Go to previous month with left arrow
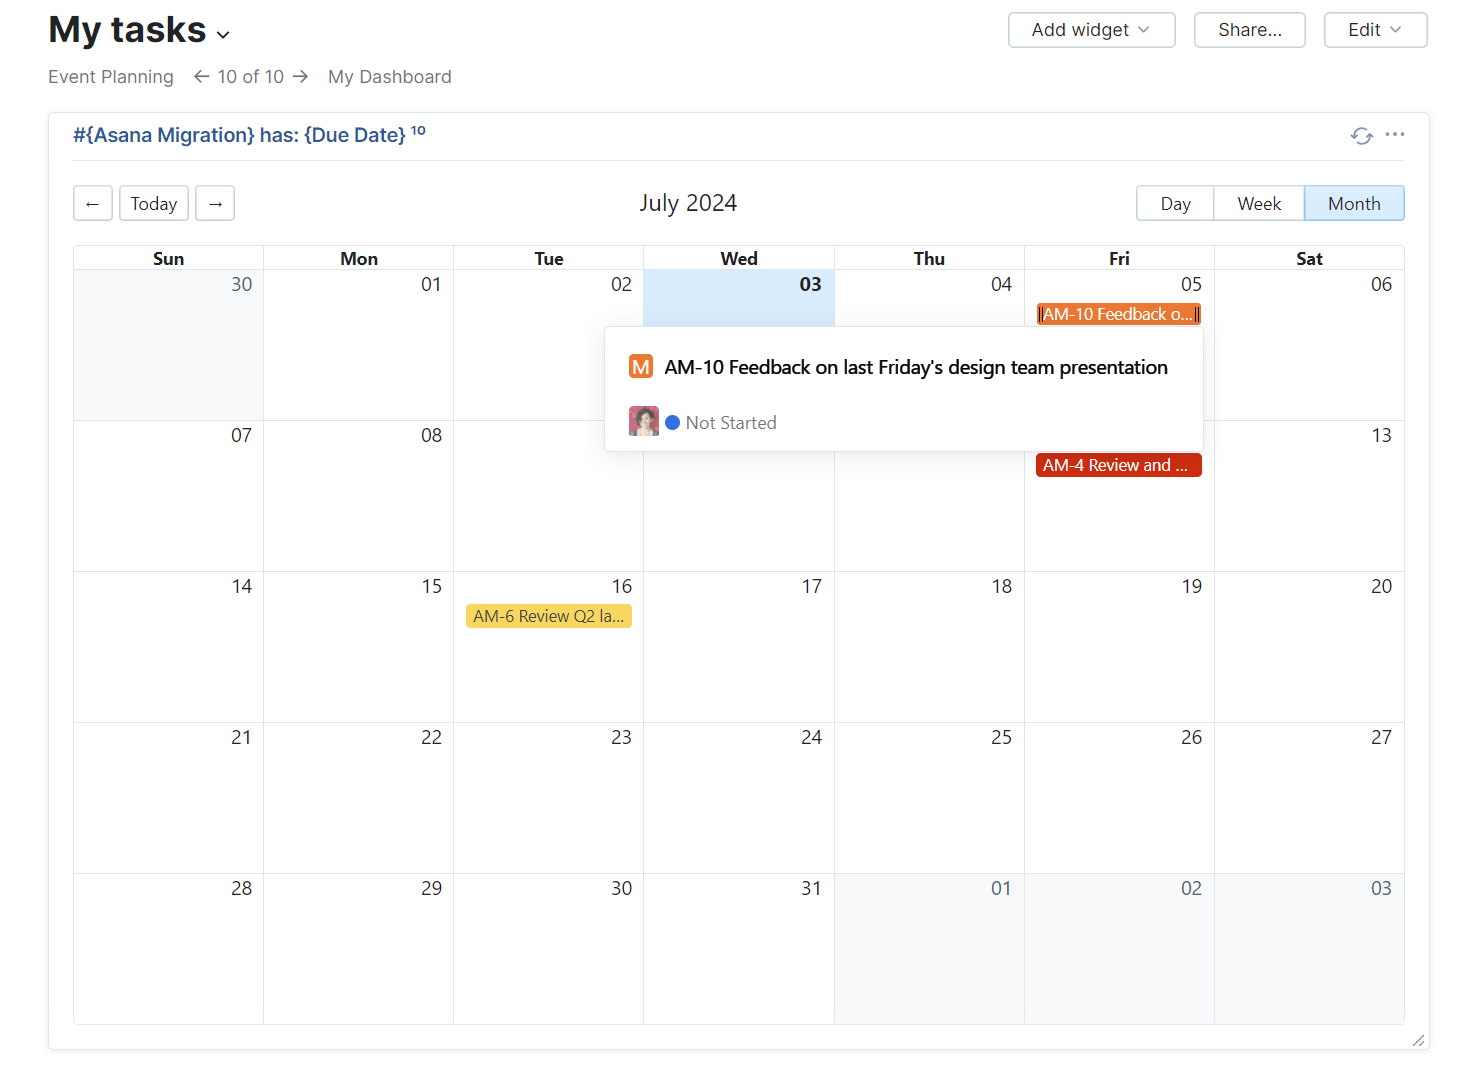Screen dimensions: 1473x1086 coord(92,204)
